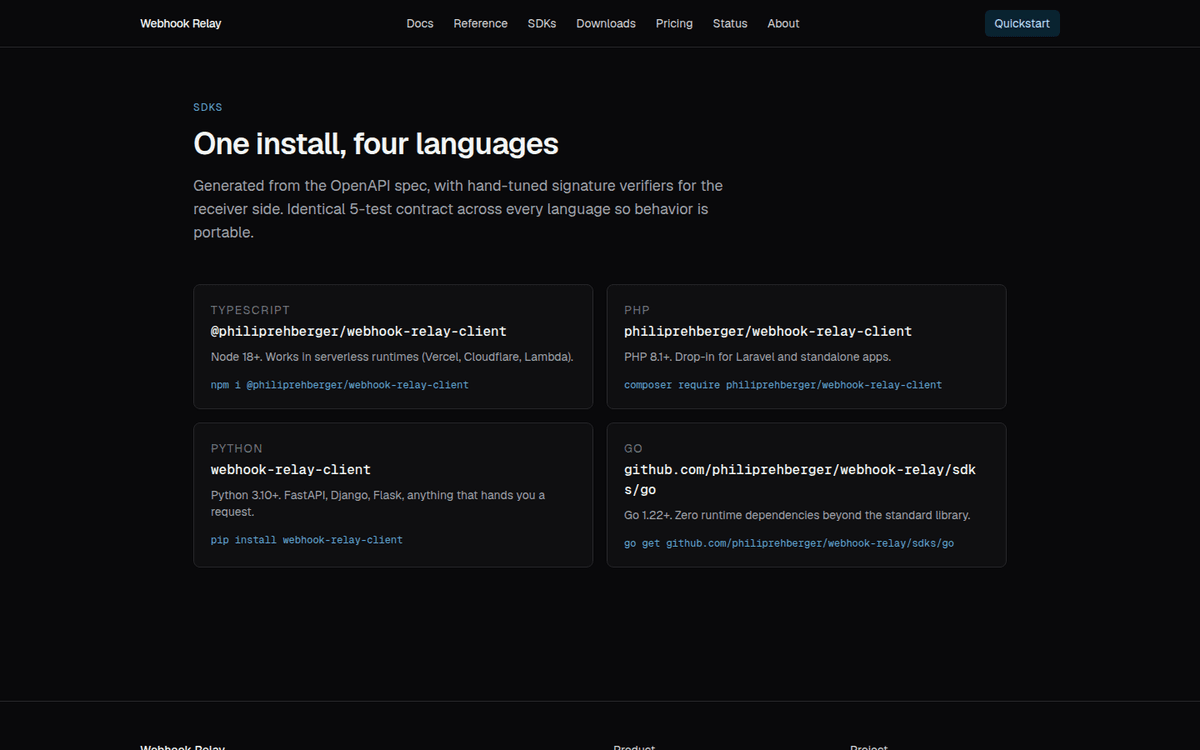View the Pricing page

point(674,23)
